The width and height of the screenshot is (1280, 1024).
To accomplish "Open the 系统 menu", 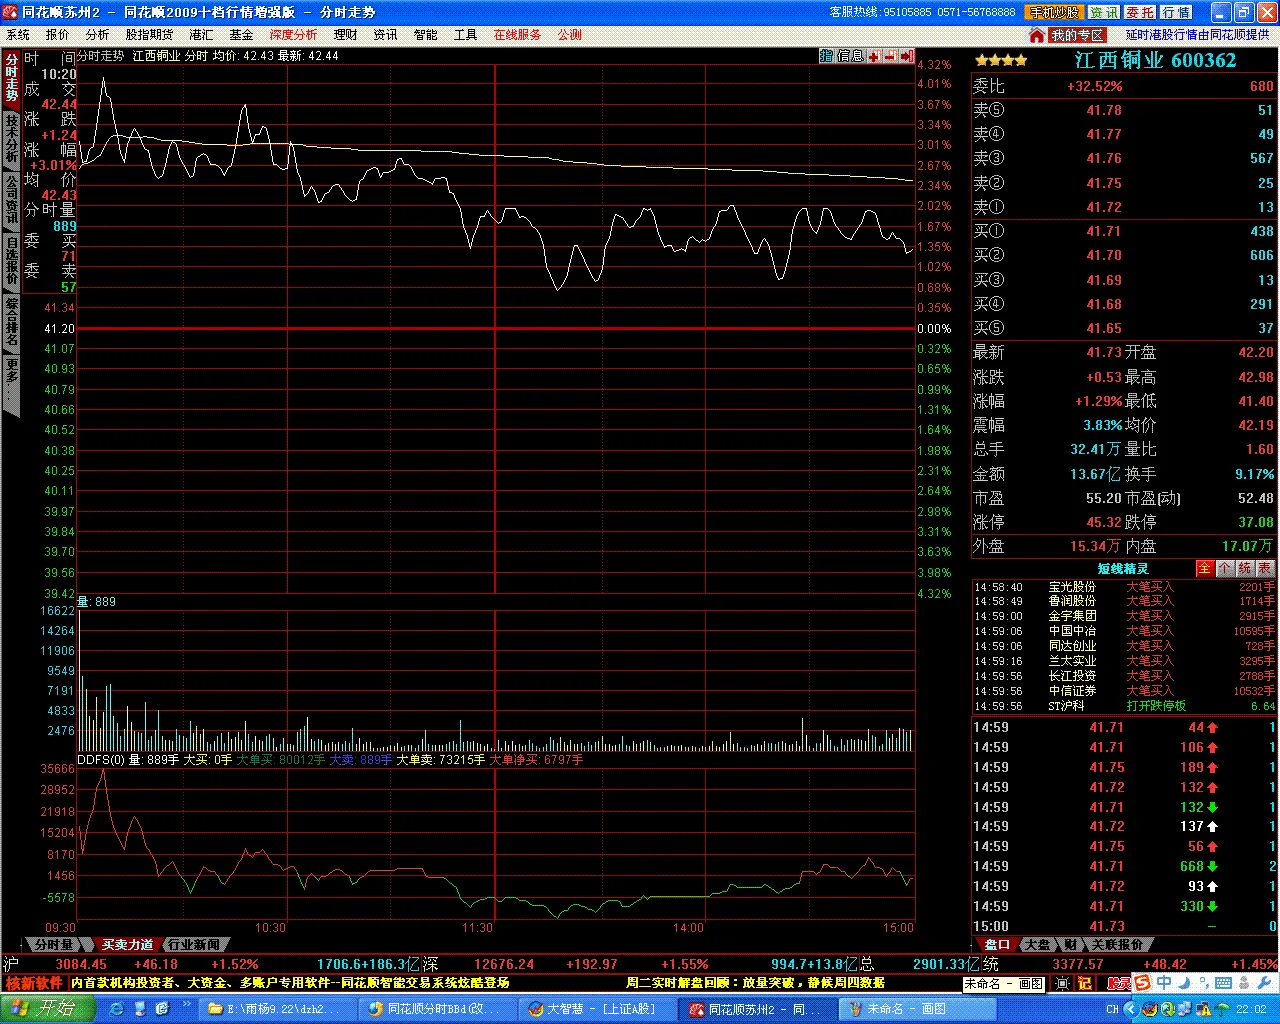I will tap(18, 35).
